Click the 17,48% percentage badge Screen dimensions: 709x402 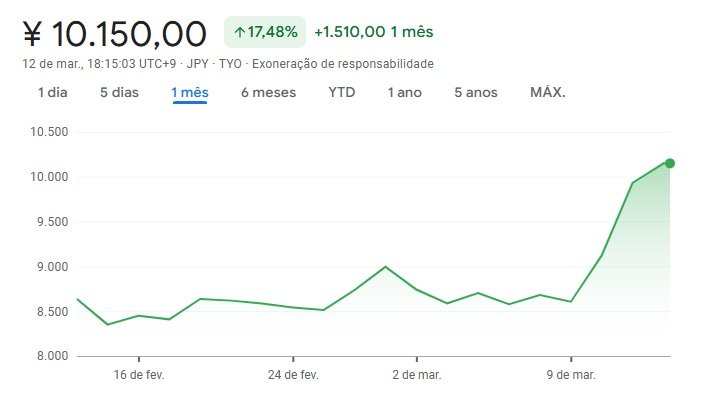pyautogui.click(x=264, y=32)
